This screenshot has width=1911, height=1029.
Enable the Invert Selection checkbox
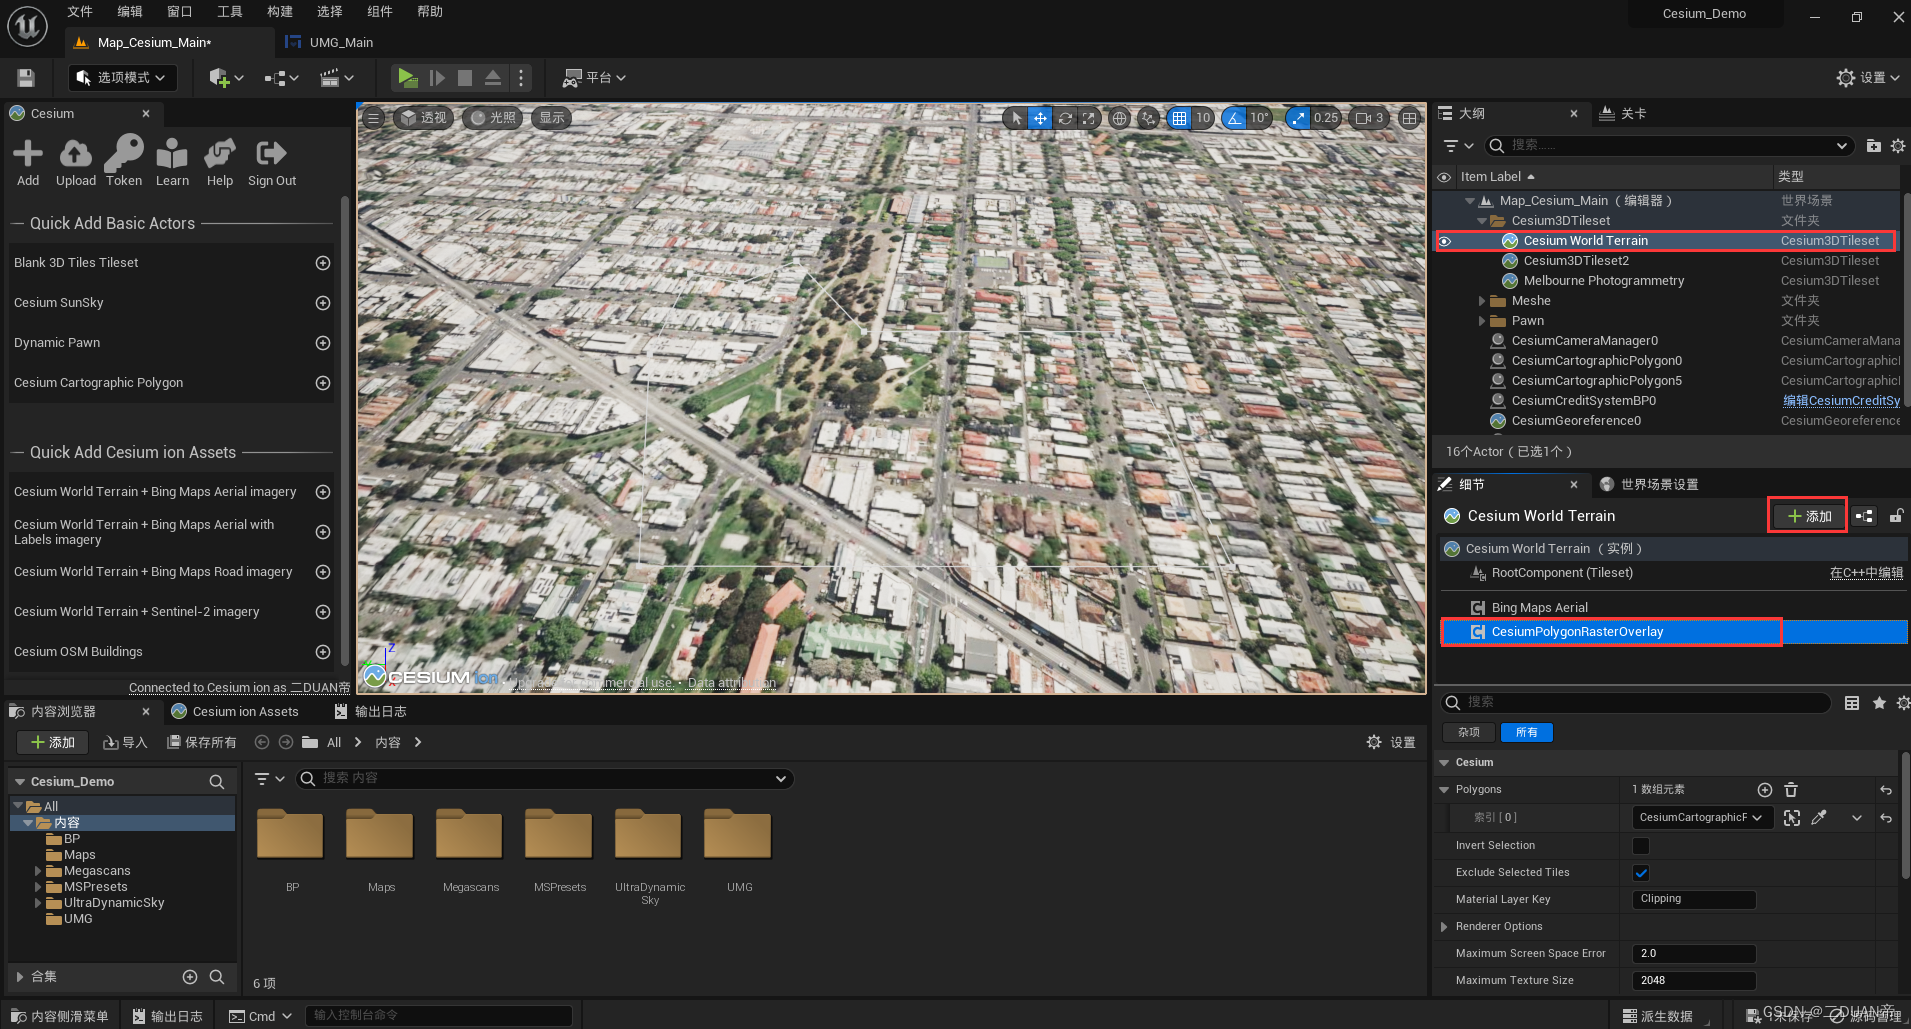coord(1639,845)
